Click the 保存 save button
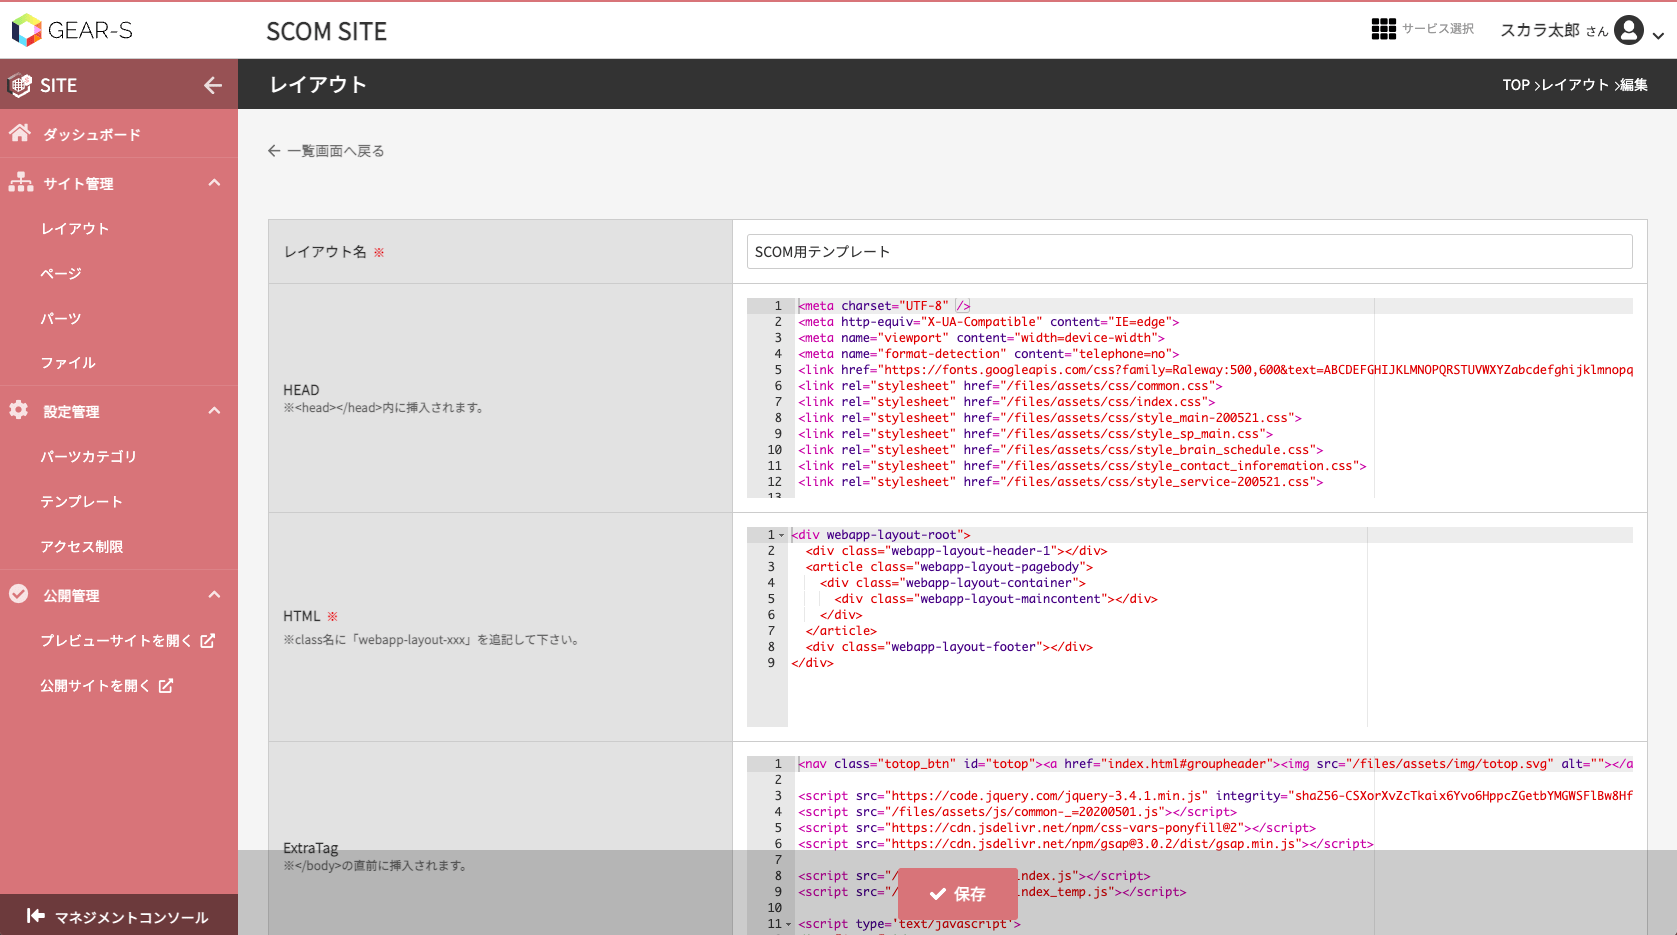This screenshot has height=935, width=1677. [958, 894]
